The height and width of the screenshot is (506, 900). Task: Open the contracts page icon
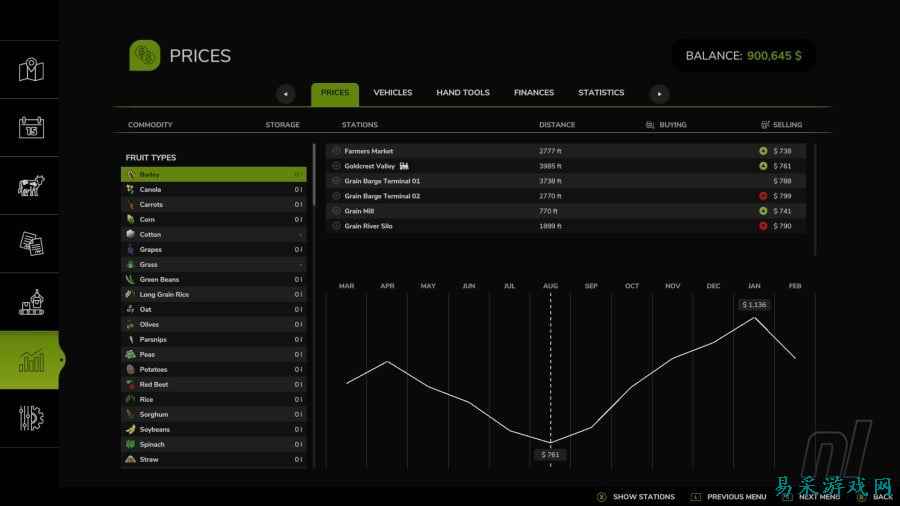click(30, 243)
